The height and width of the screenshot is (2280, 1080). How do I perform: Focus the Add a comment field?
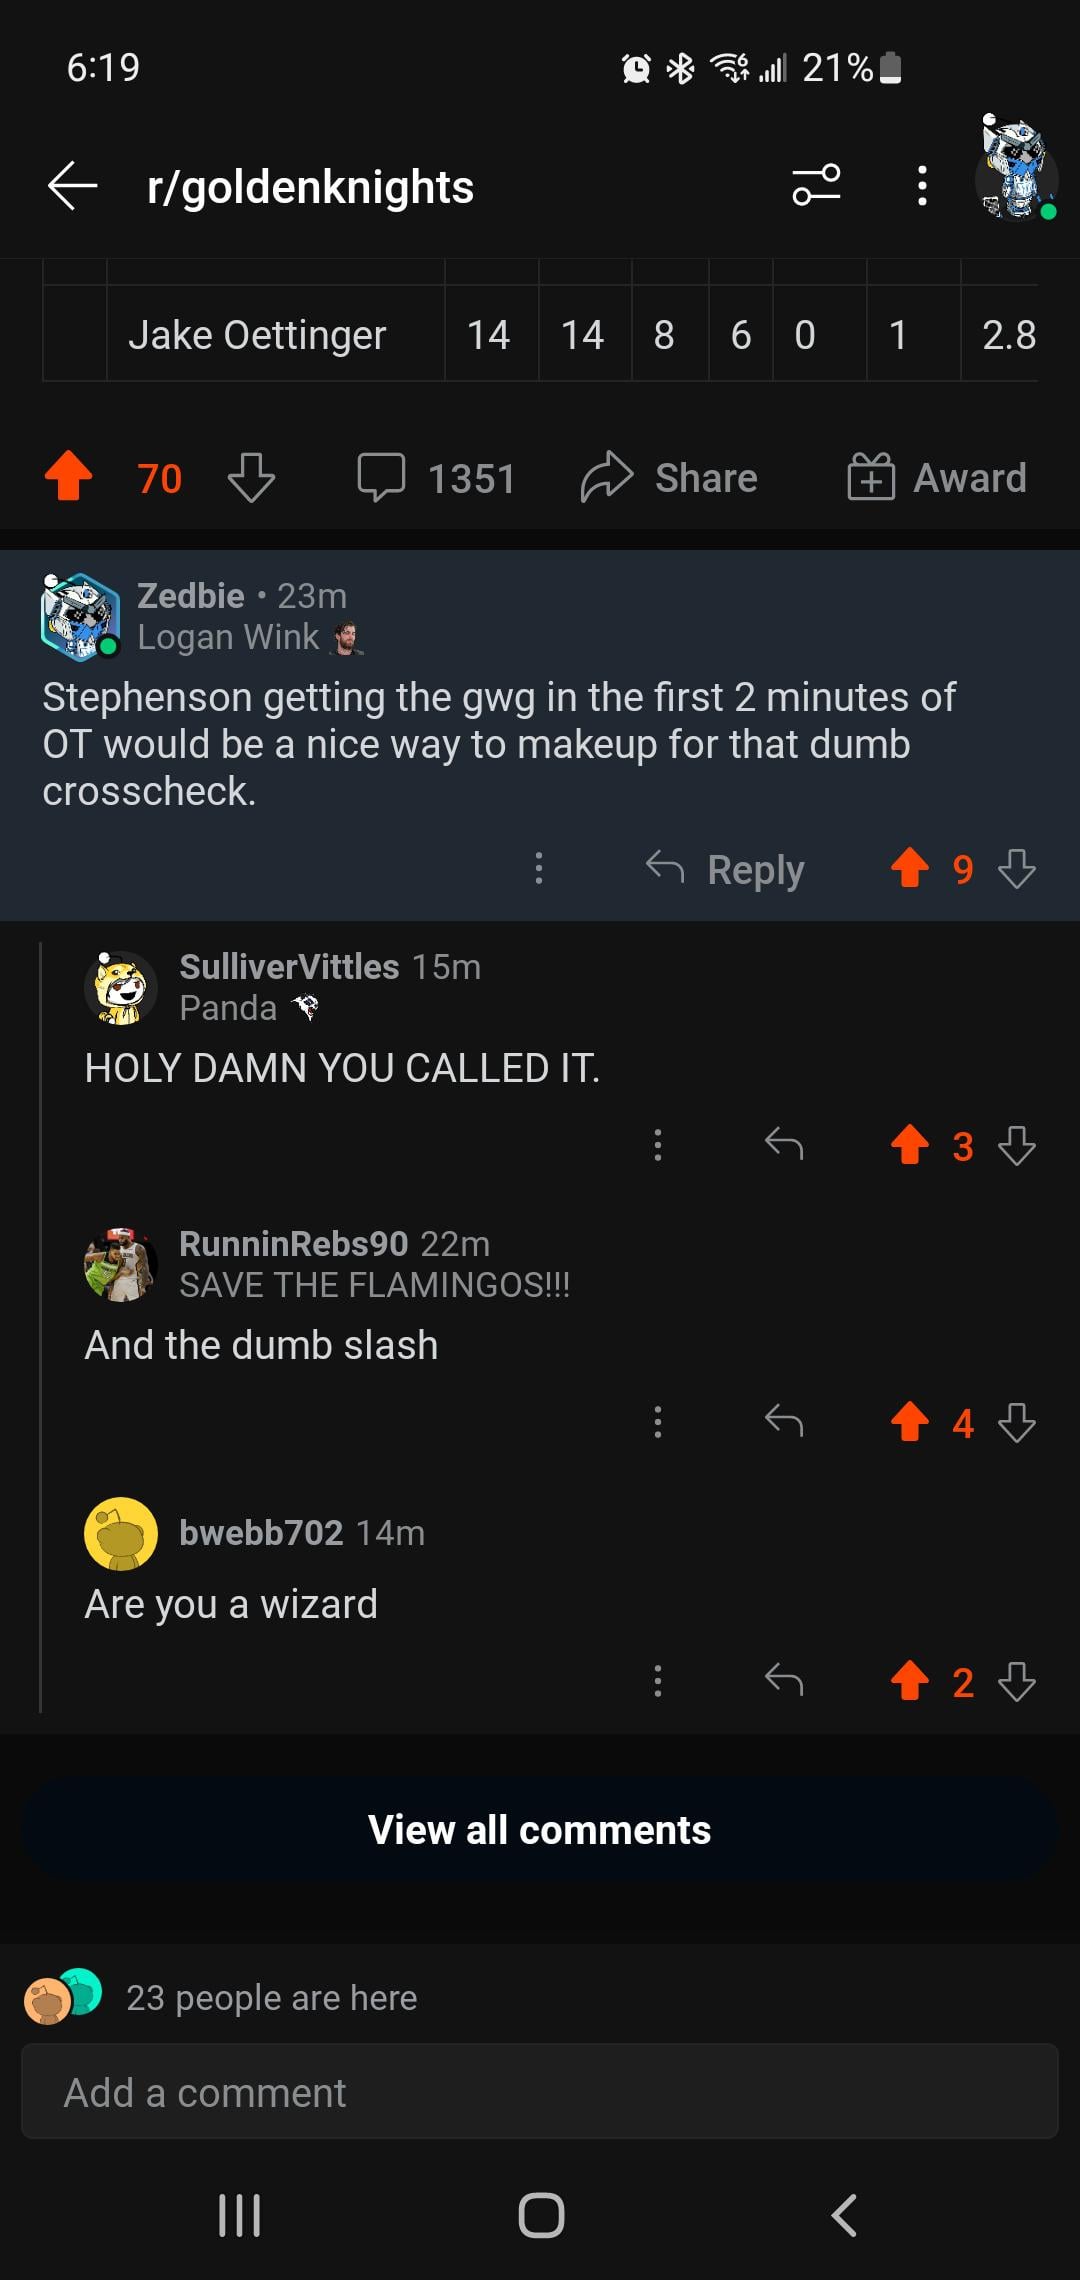[x=540, y=2092]
